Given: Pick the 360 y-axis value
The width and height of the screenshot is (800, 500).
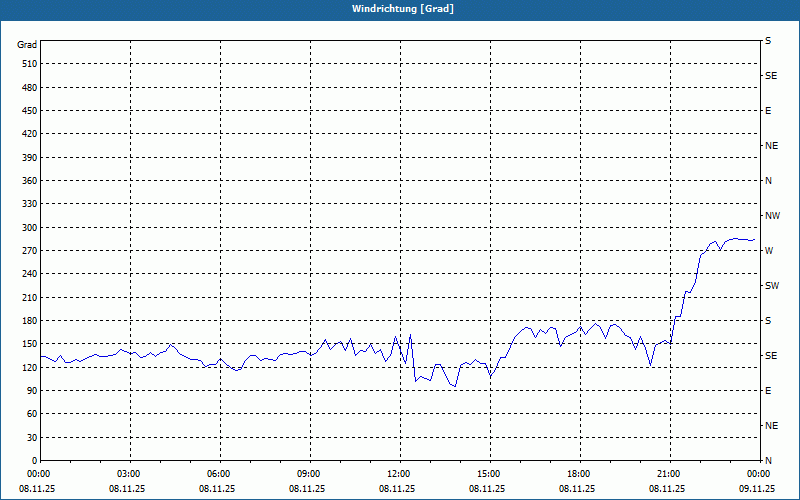Looking at the screenshot, I should pos(30,181).
